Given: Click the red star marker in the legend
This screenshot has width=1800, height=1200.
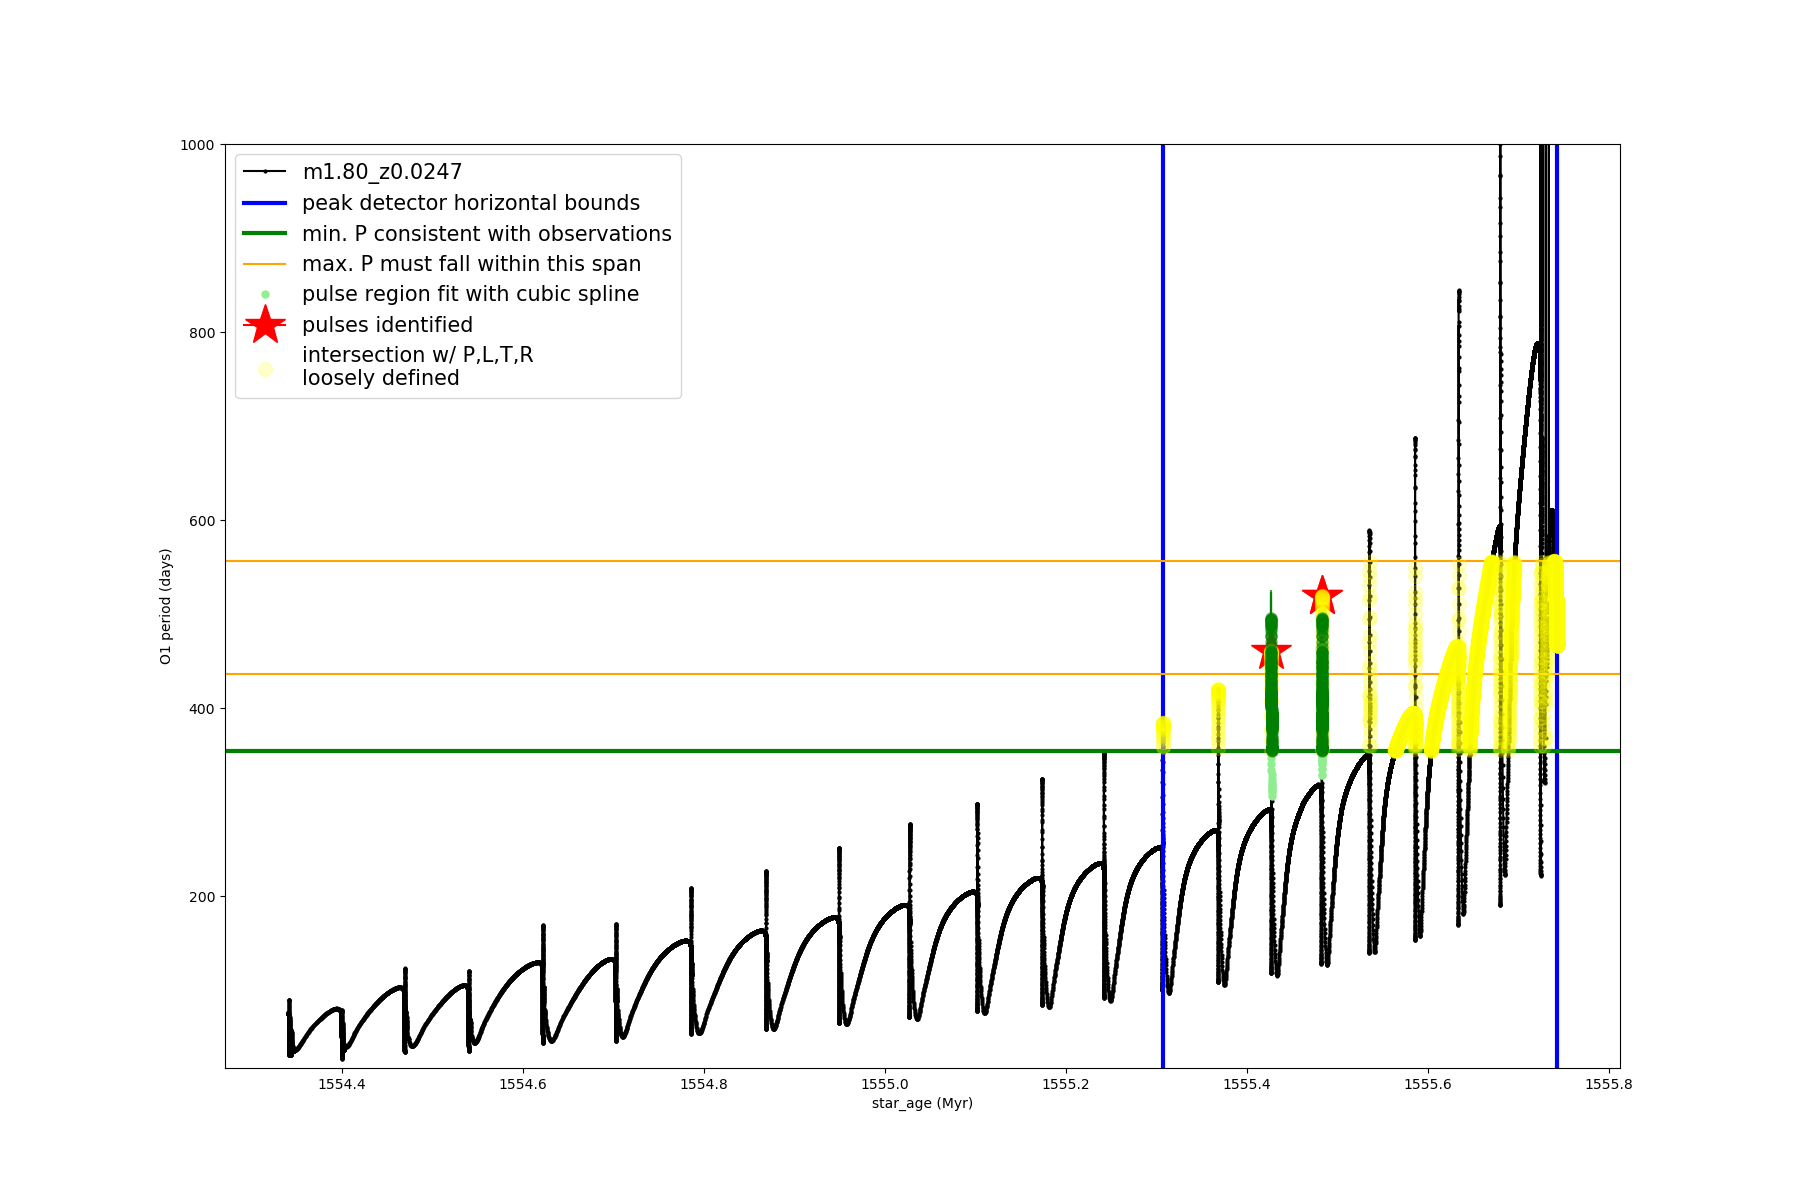Looking at the screenshot, I should click(x=265, y=325).
